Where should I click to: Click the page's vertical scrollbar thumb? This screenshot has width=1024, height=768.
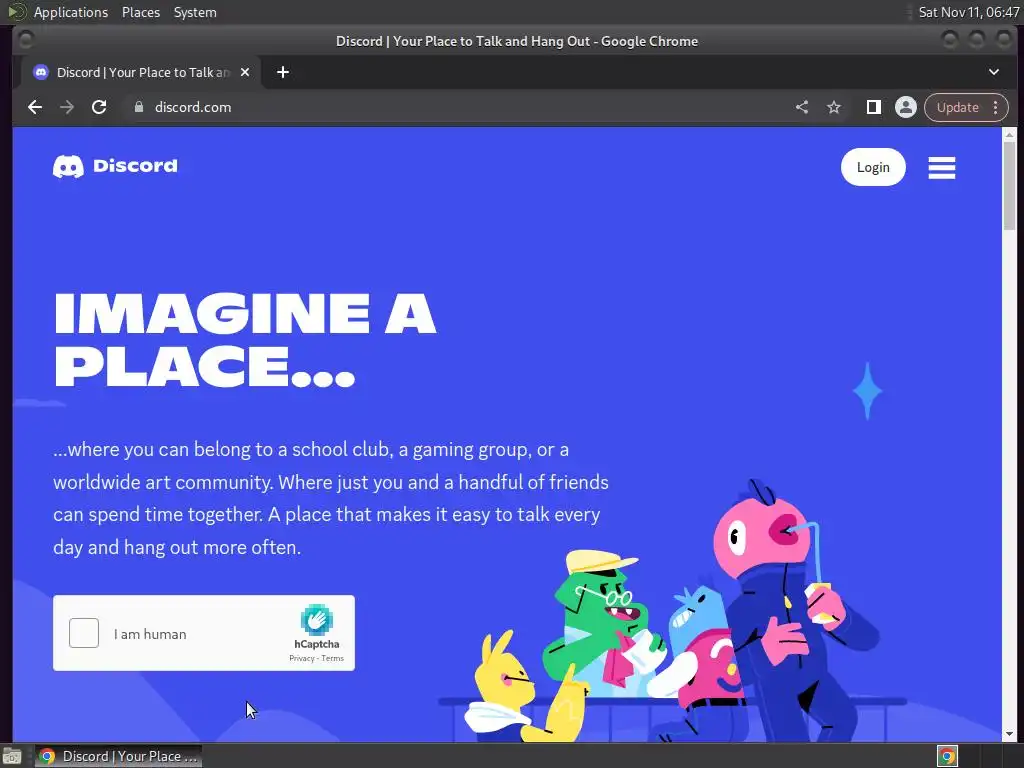coord(1009,185)
